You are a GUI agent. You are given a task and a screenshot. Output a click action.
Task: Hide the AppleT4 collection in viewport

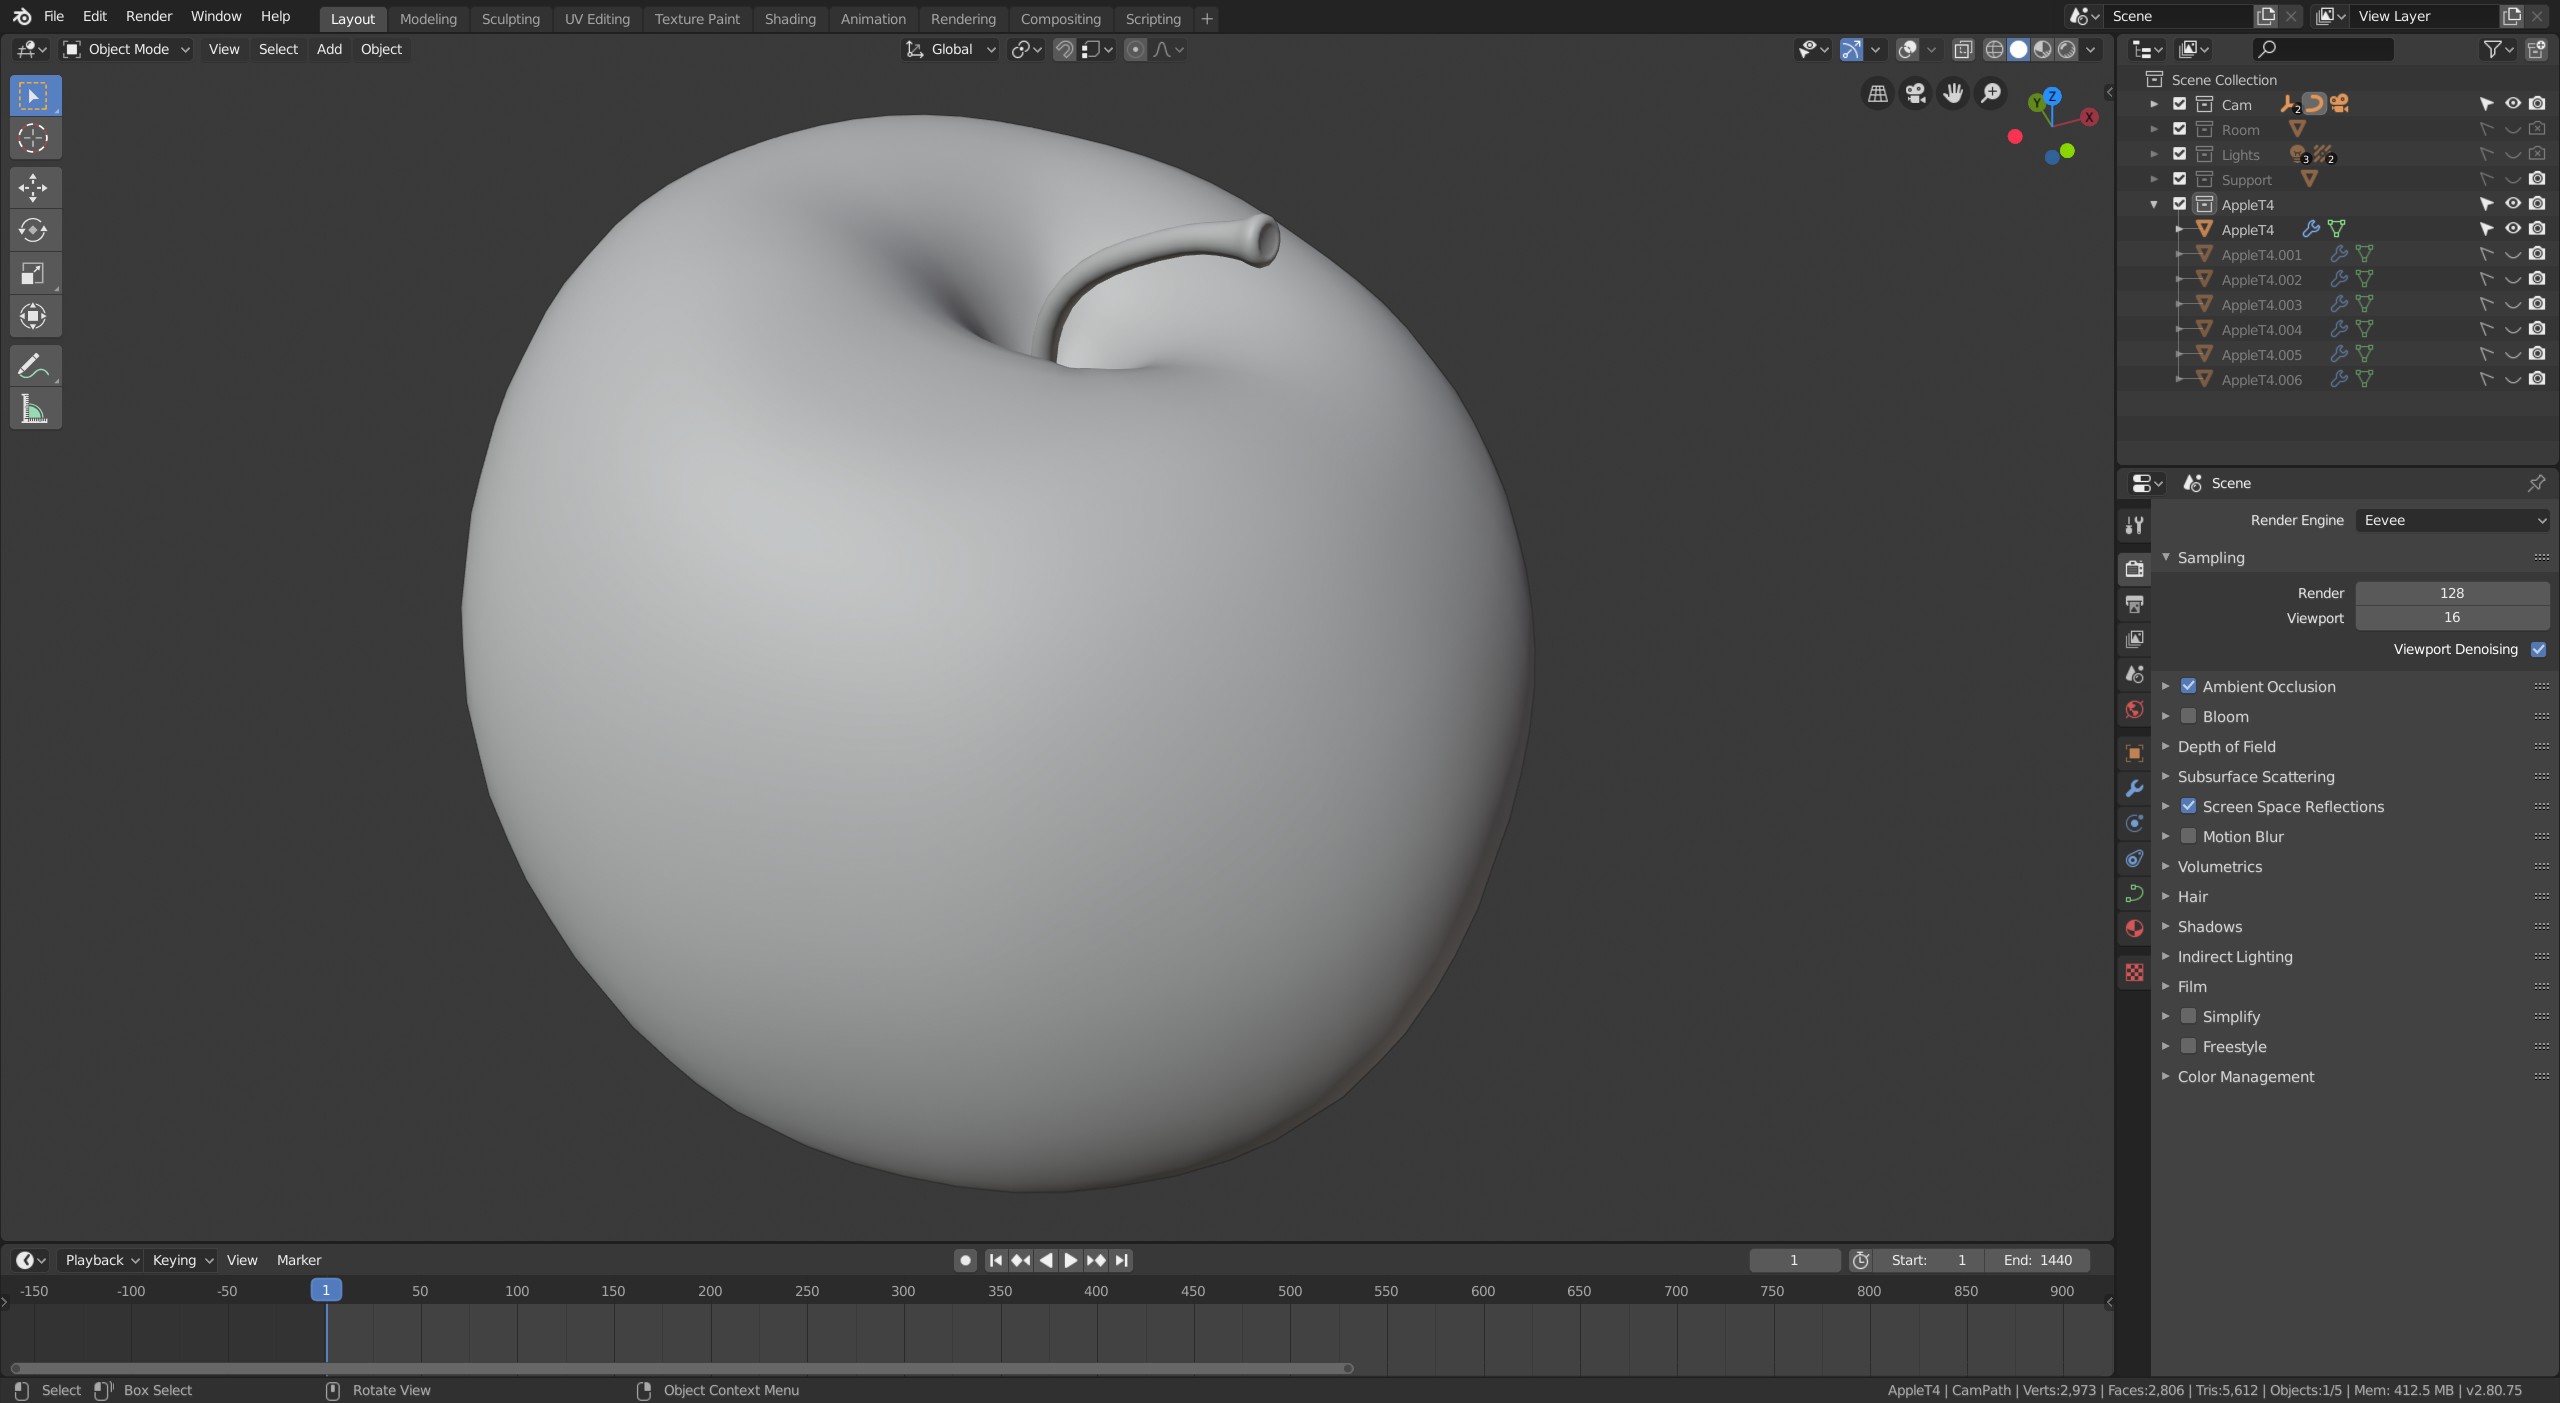point(2512,204)
